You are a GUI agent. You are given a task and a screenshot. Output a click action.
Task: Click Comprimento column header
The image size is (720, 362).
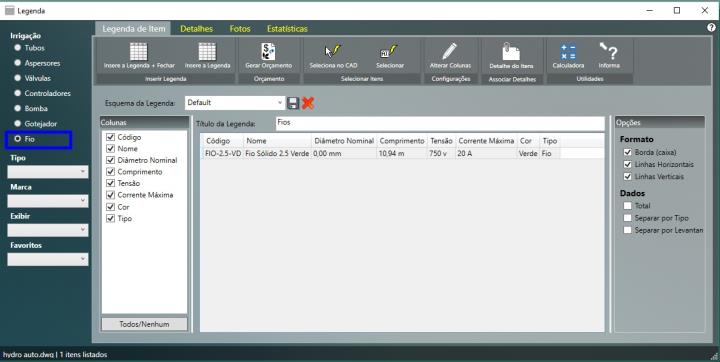(x=402, y=141)
